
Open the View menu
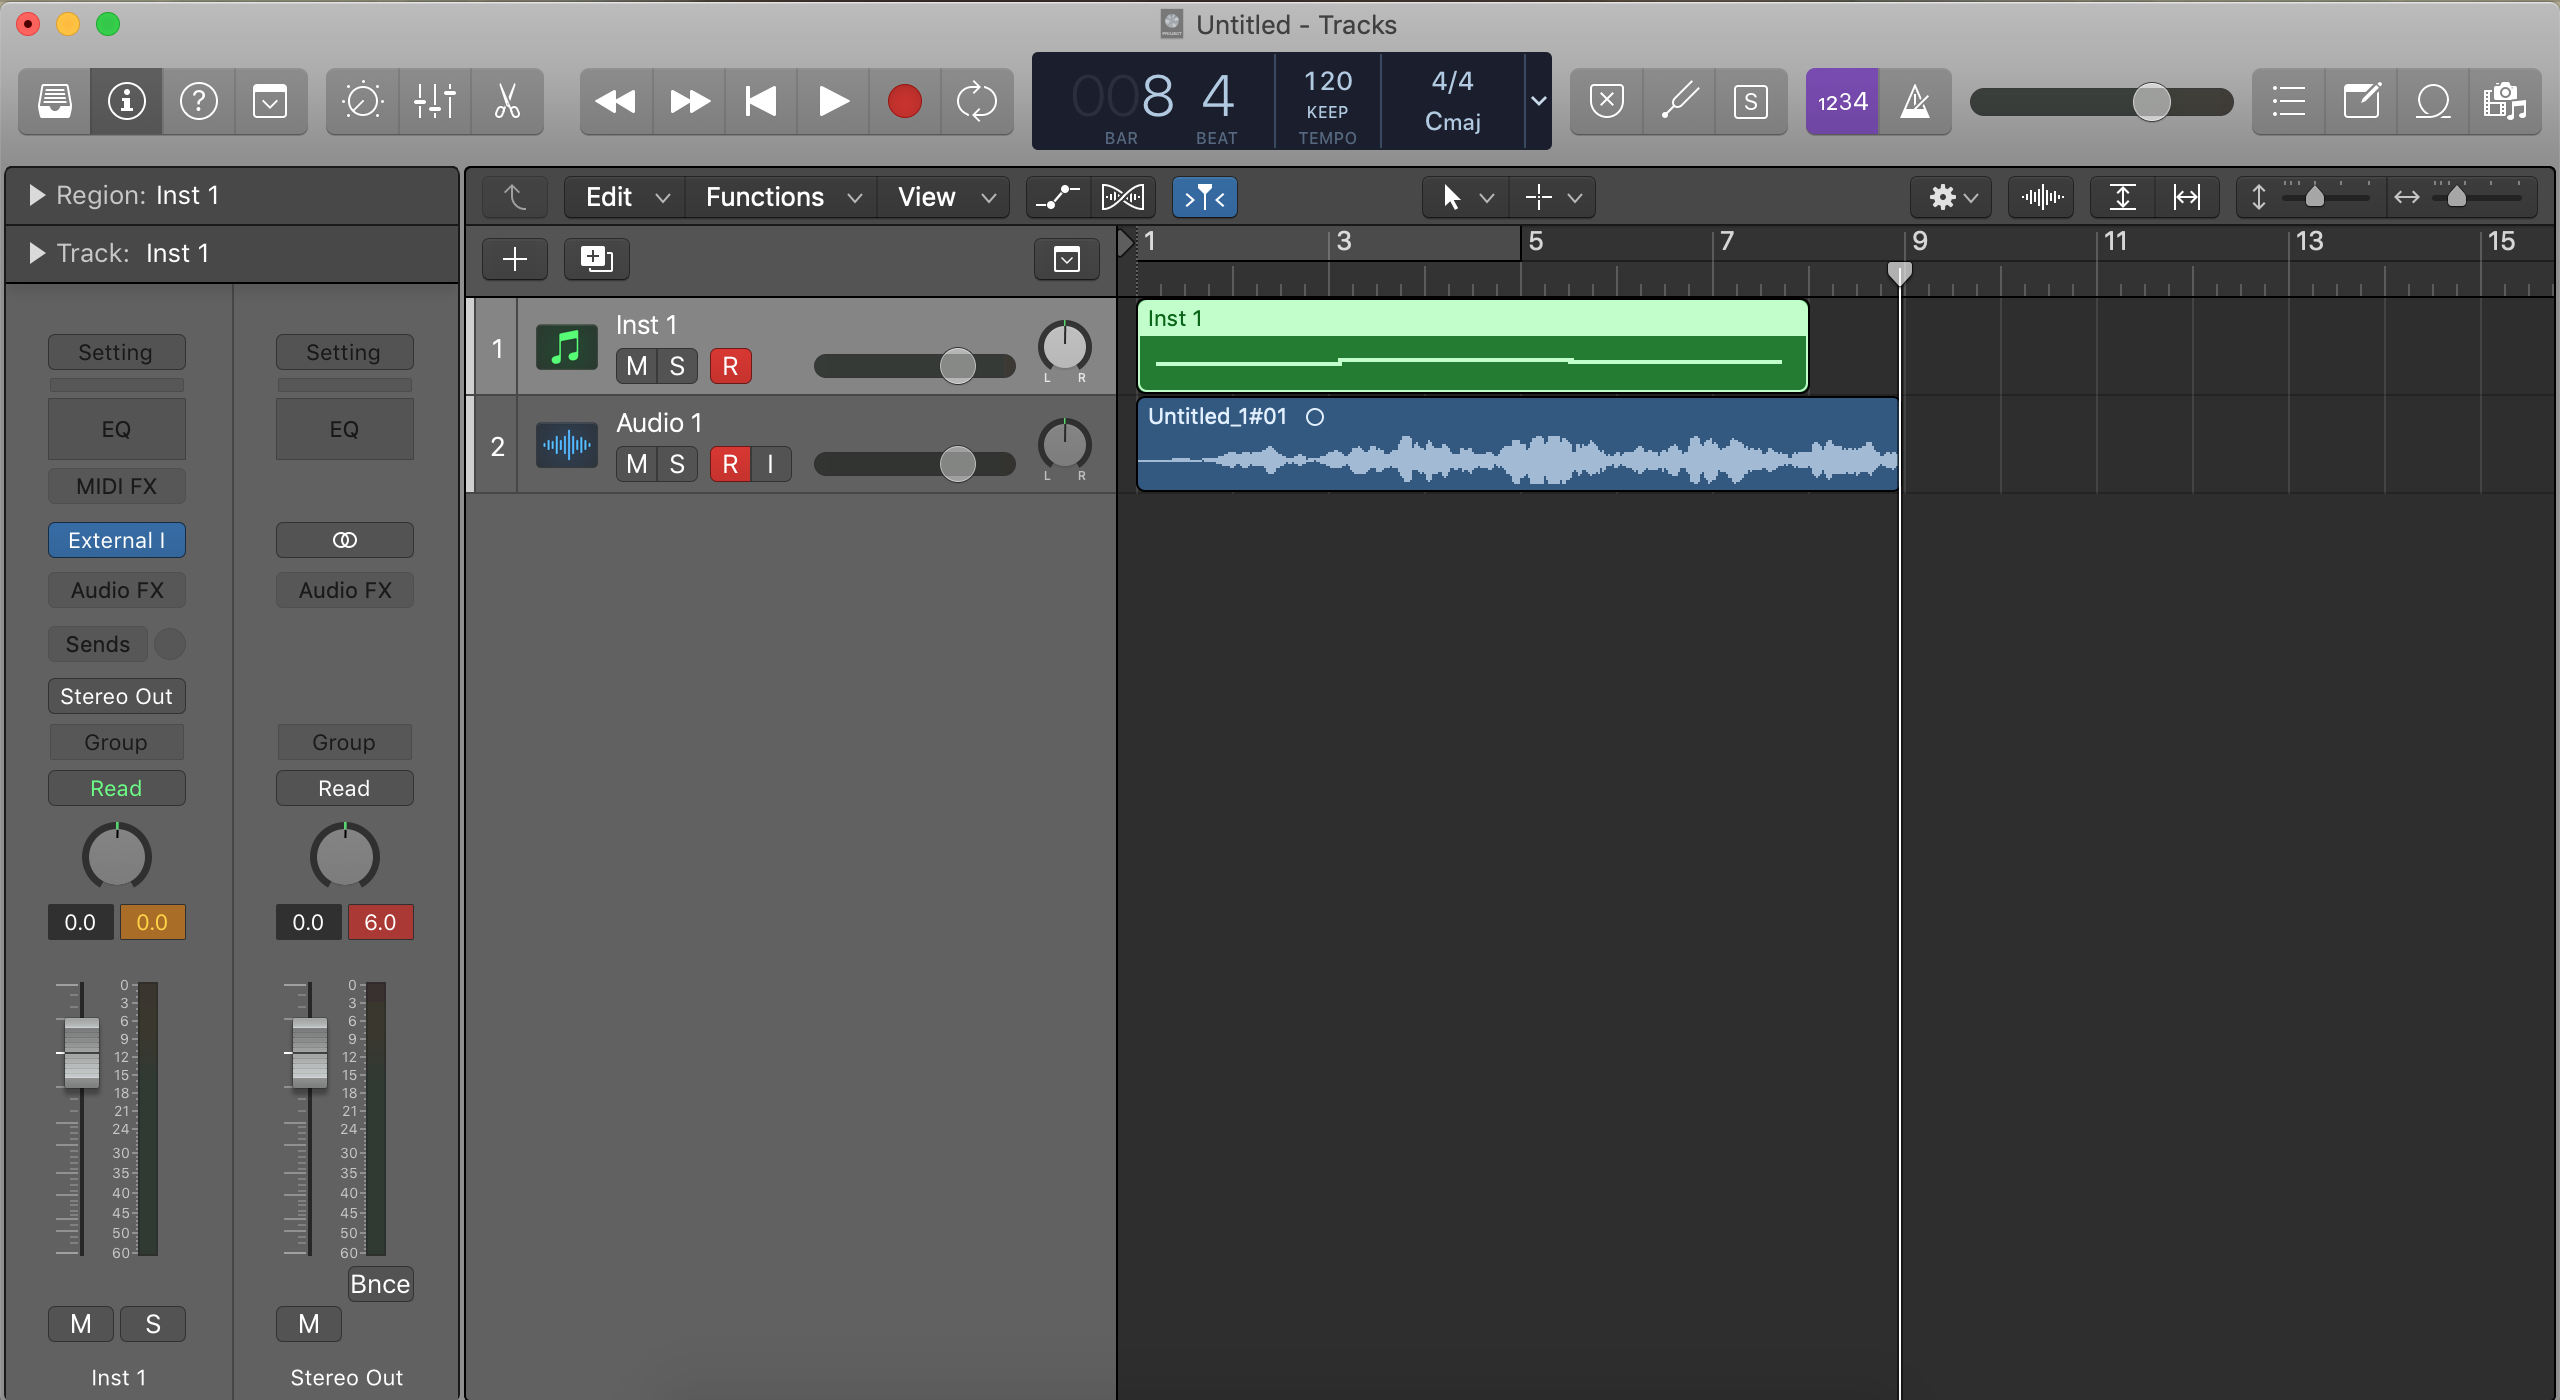point(944,197)
